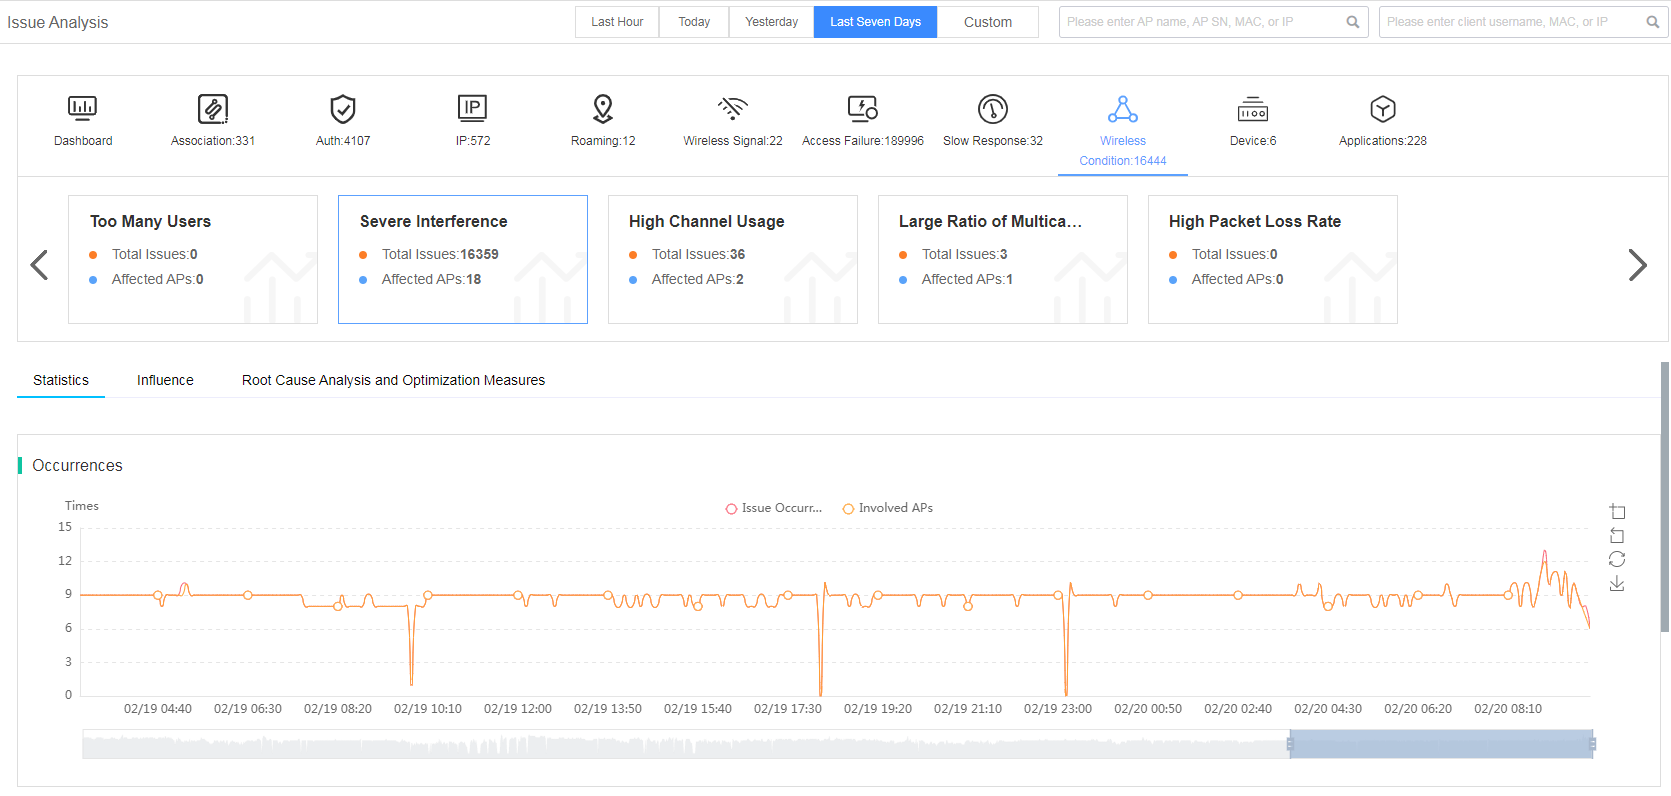Click Total Issues:36 in High Channel Usage
Image resolution: width=1671 pixels, height=796 pixels.
point(698,254)
